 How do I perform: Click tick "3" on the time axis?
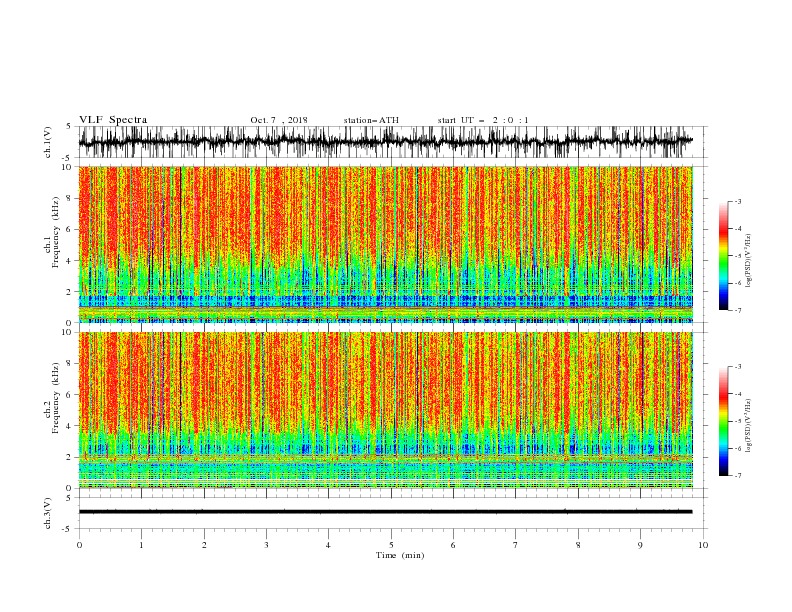tap(266, 545)
